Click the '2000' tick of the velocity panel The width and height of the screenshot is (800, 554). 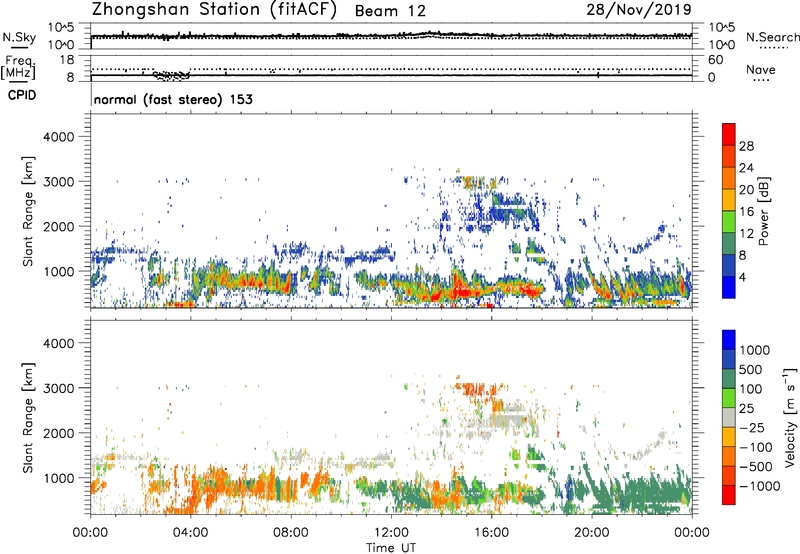click(x=58, y=433)
